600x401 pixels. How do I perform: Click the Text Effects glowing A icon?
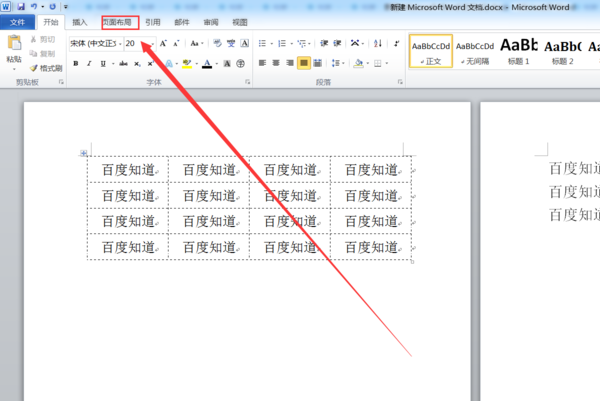pyautogui.click(x=169, y=64)
